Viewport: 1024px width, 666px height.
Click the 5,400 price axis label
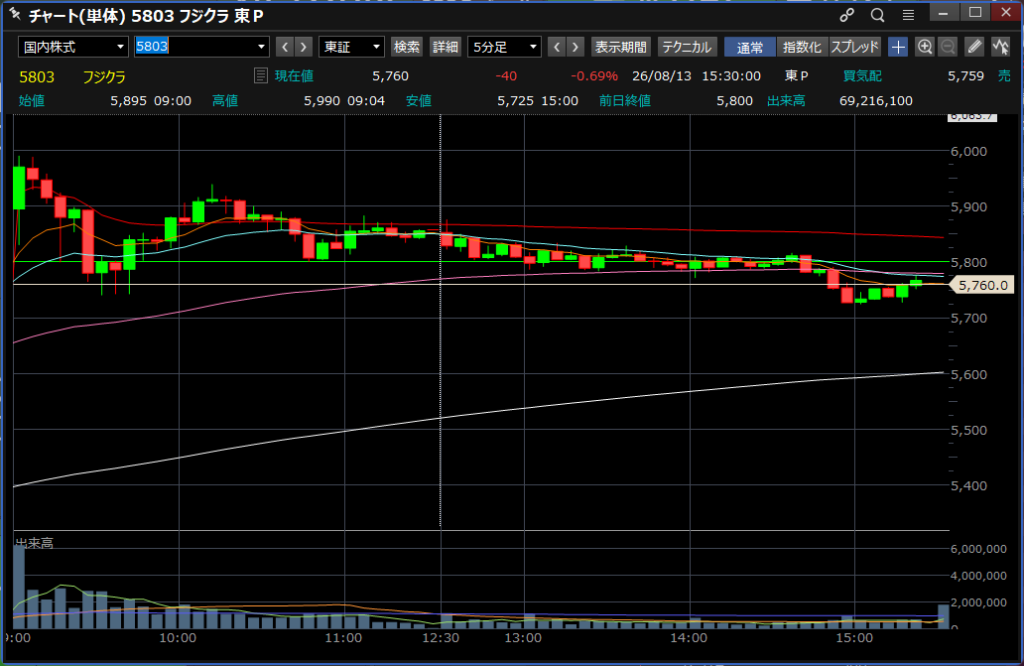click(x=968, y=485)
